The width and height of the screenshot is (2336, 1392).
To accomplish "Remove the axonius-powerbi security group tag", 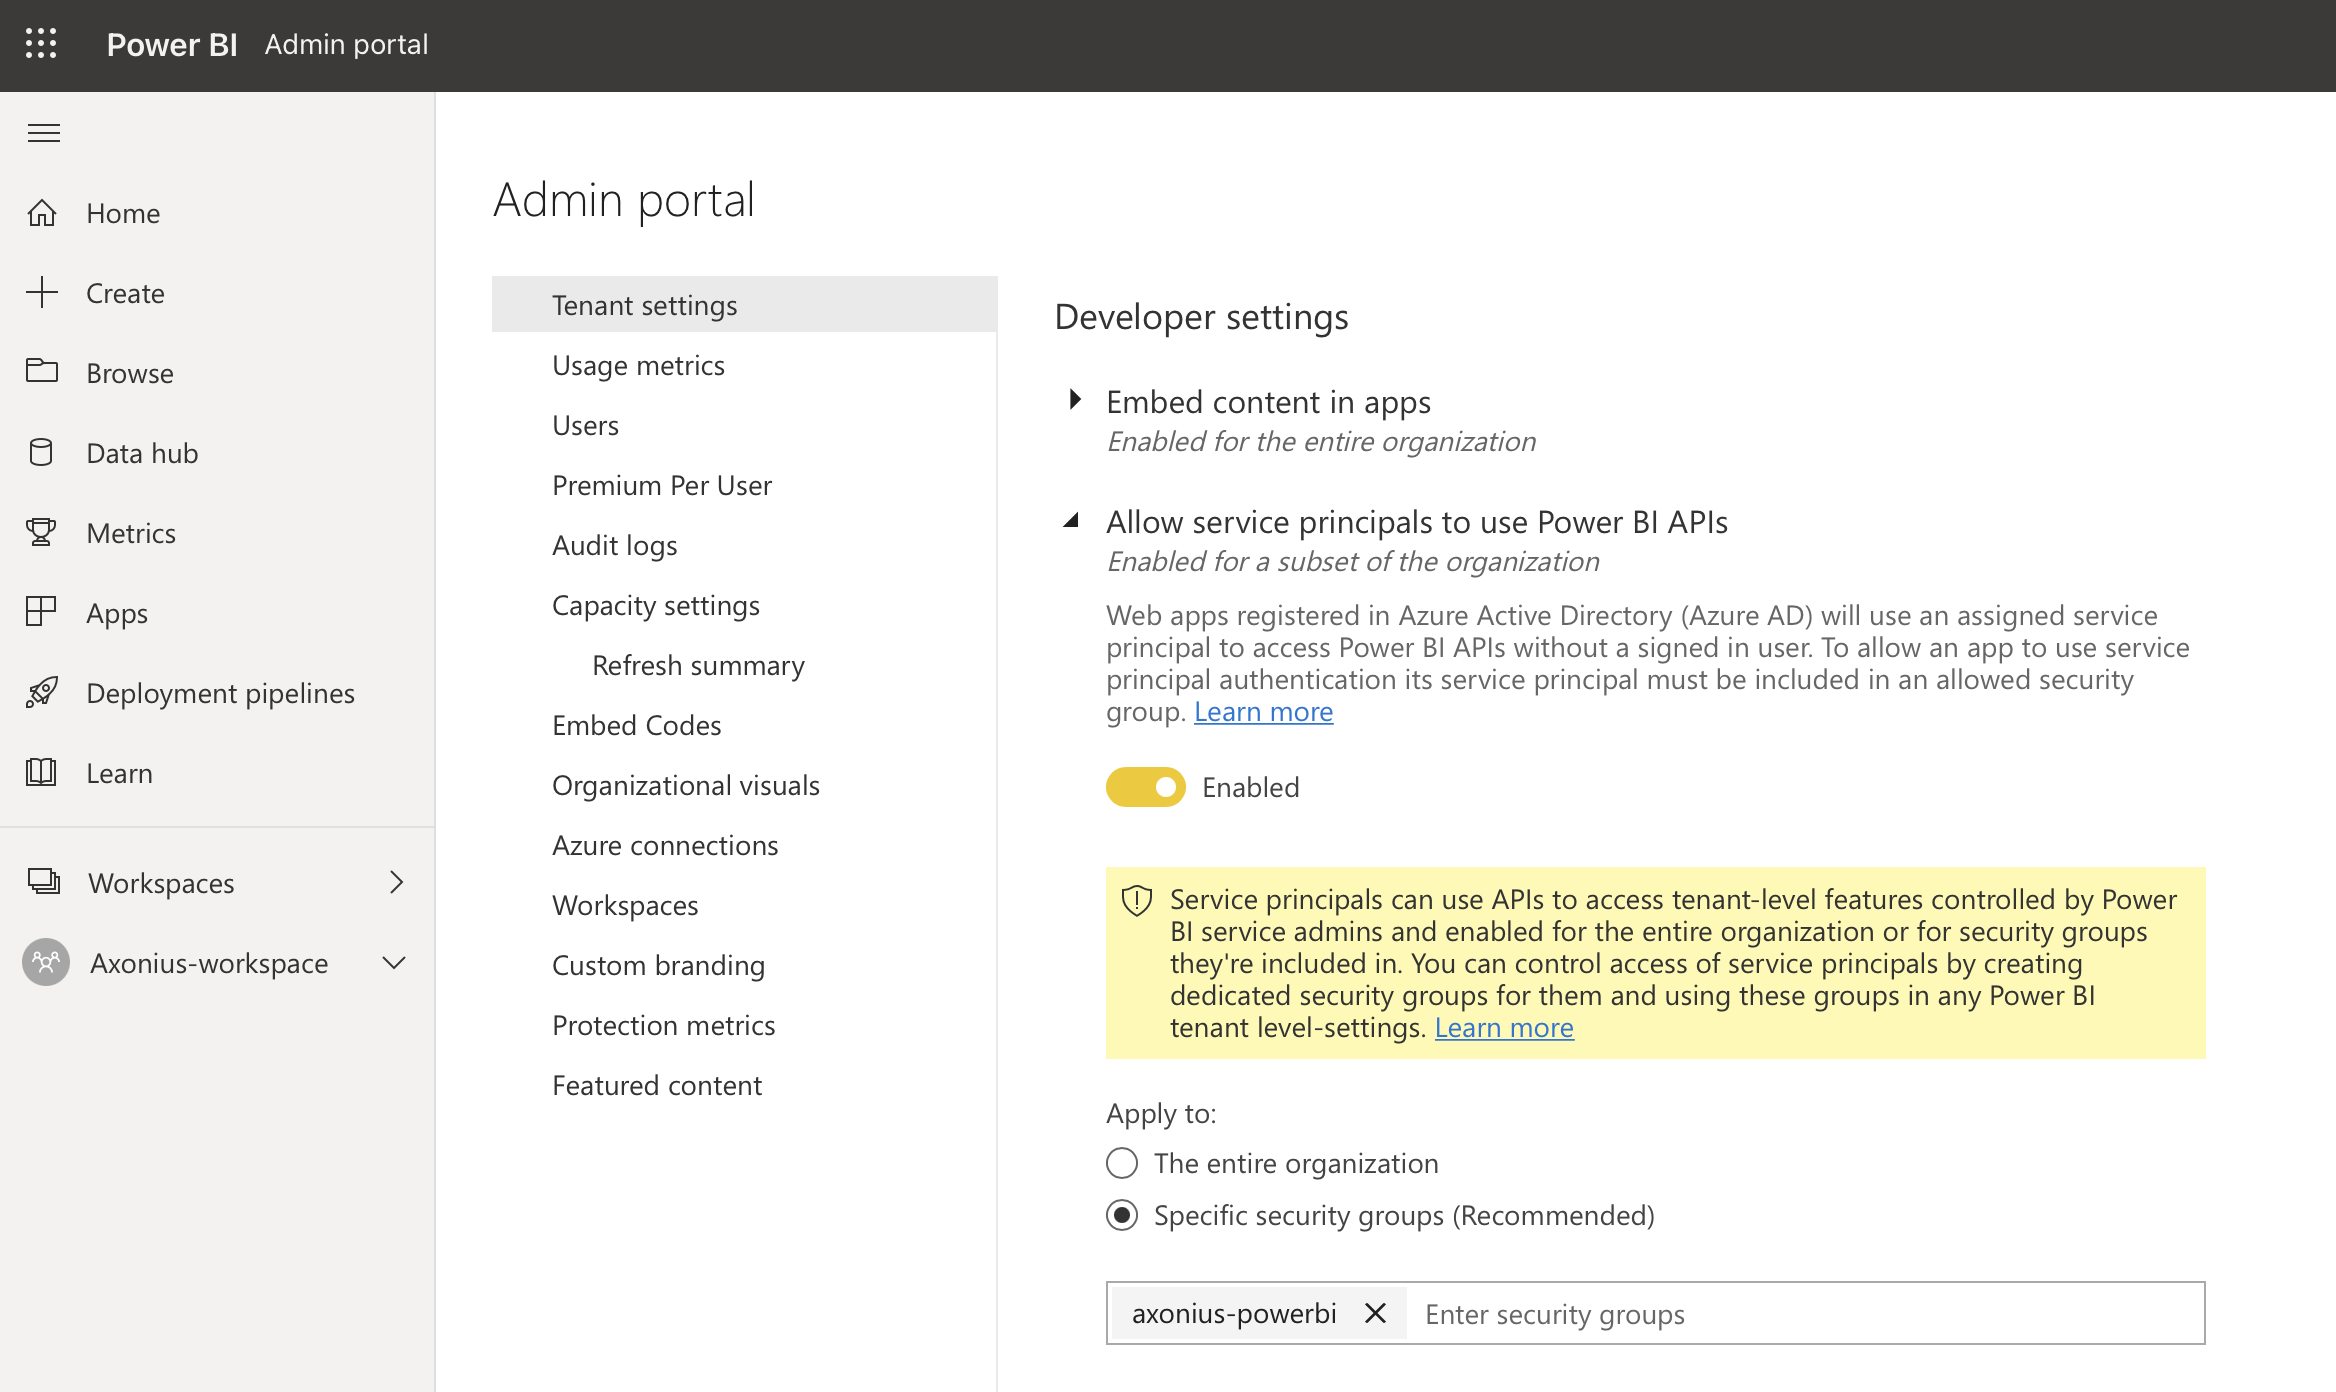I will [1375, 1313].
